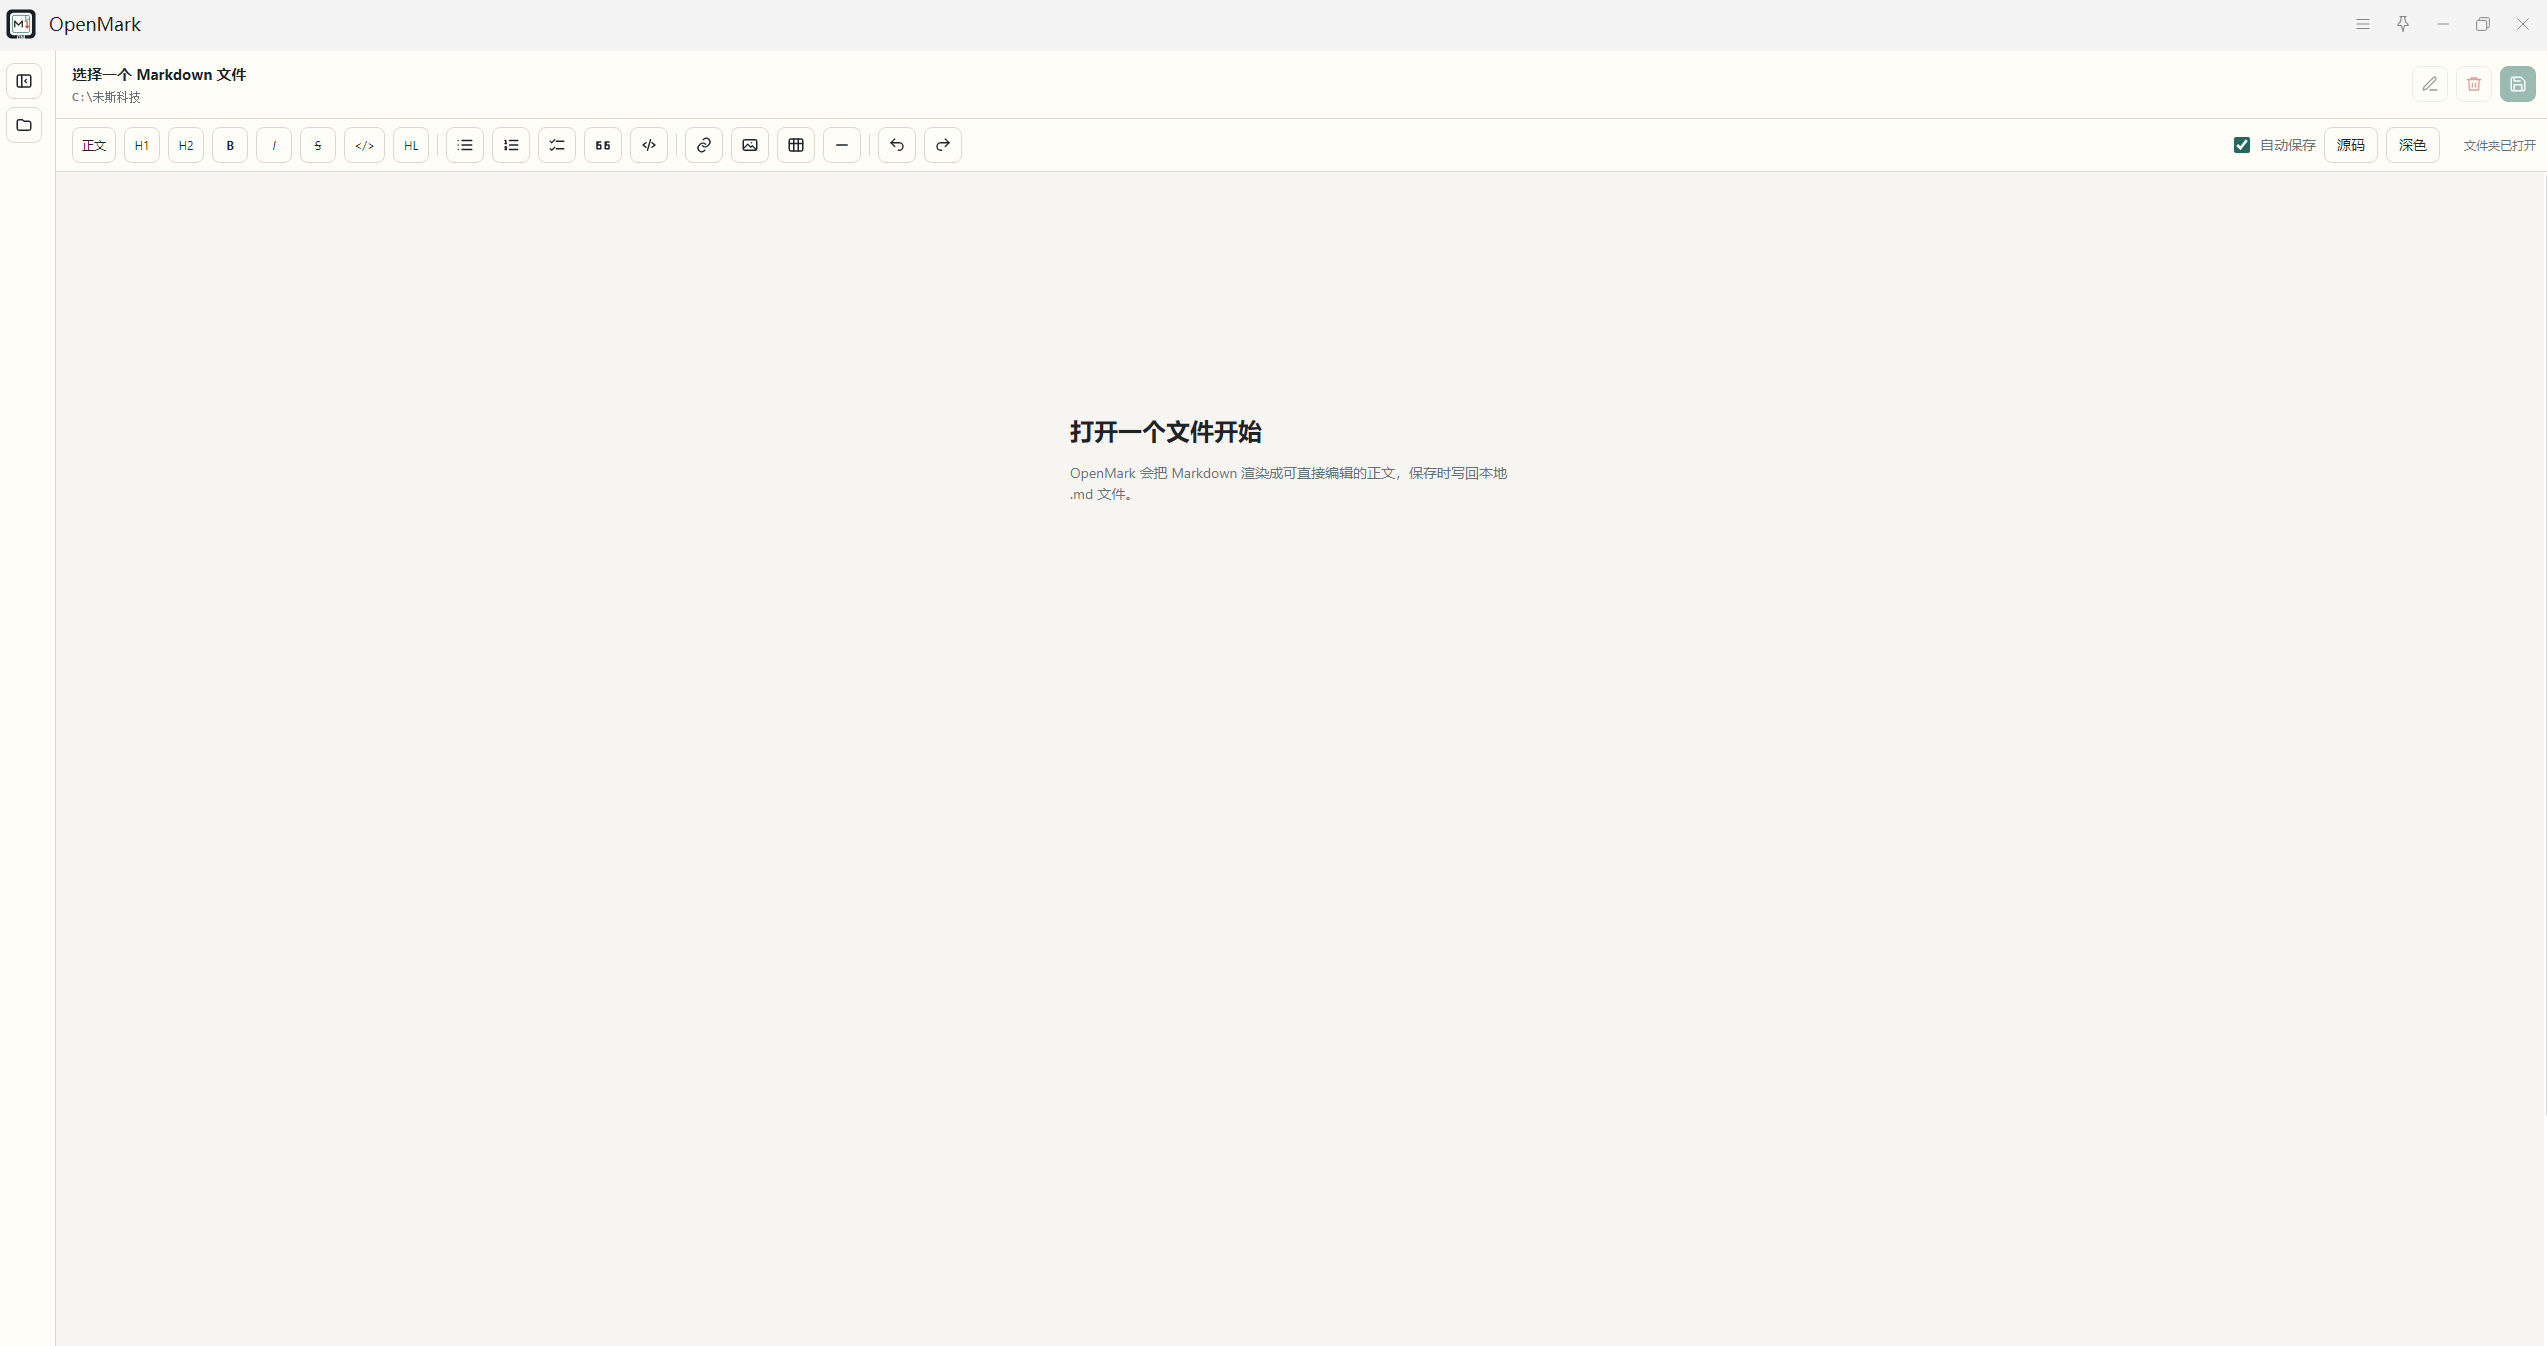Viewport: 2547px width, 1346px height.
Task: Insert a blockquote
Action: (x=603, y=145)
